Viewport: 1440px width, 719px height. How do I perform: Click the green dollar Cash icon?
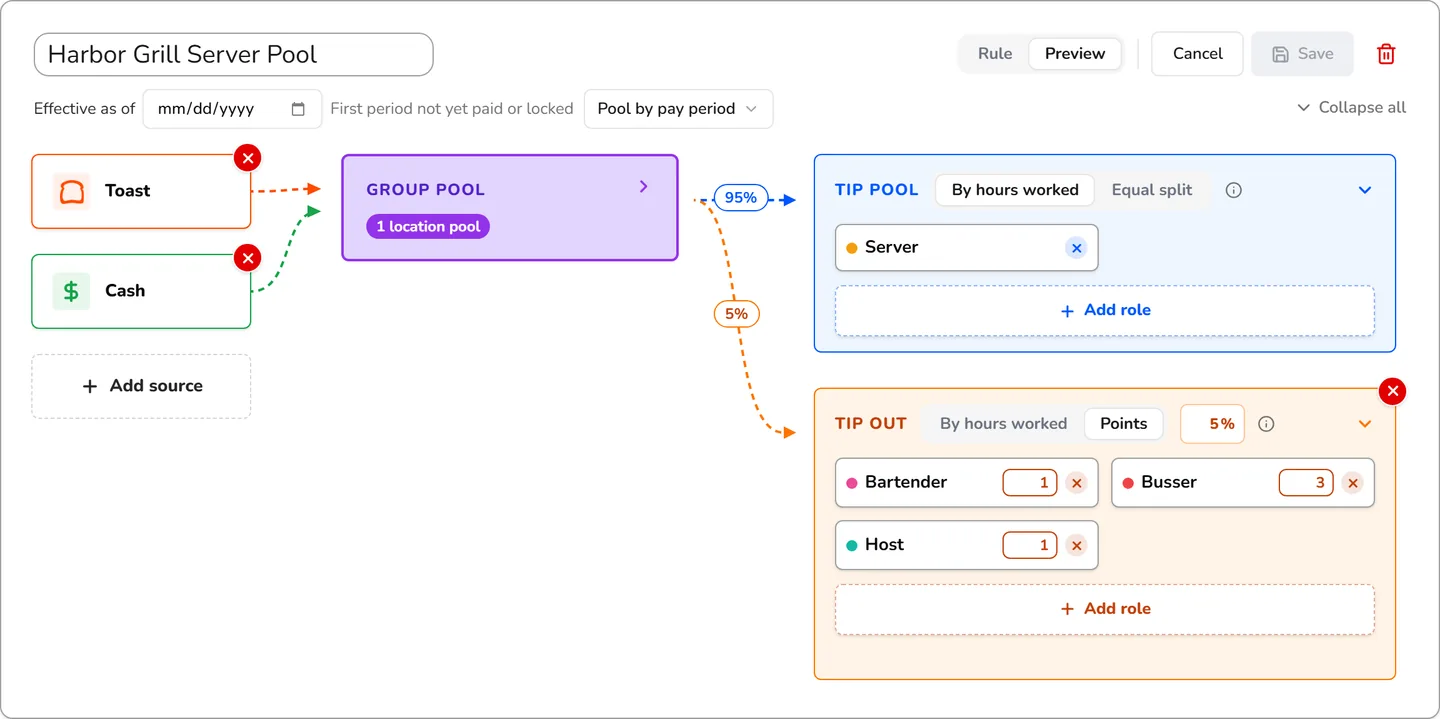click(x=71, y=291)
